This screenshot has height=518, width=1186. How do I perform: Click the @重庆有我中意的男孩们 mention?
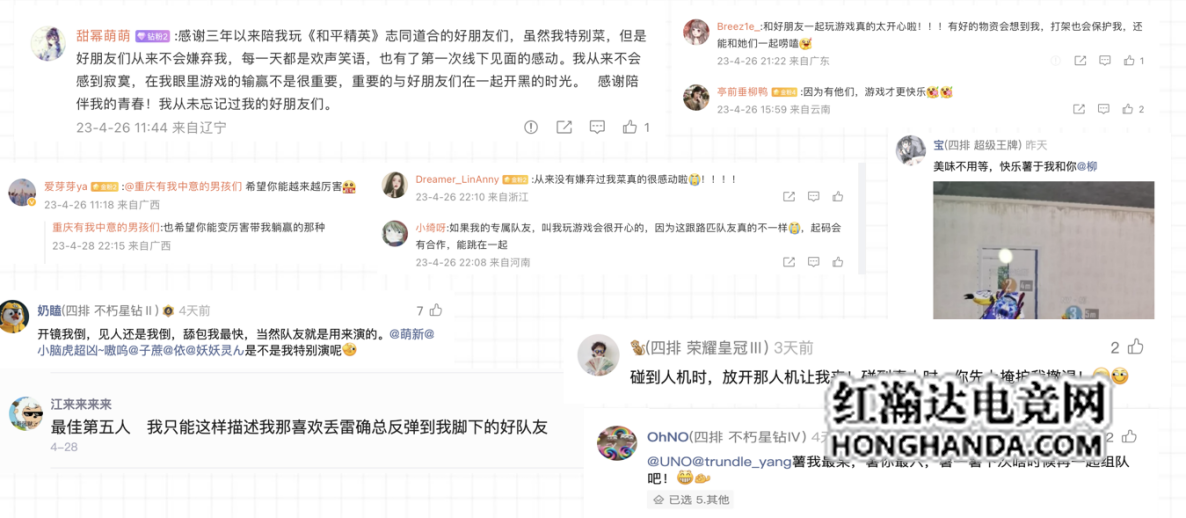click(x=182, y=185)
